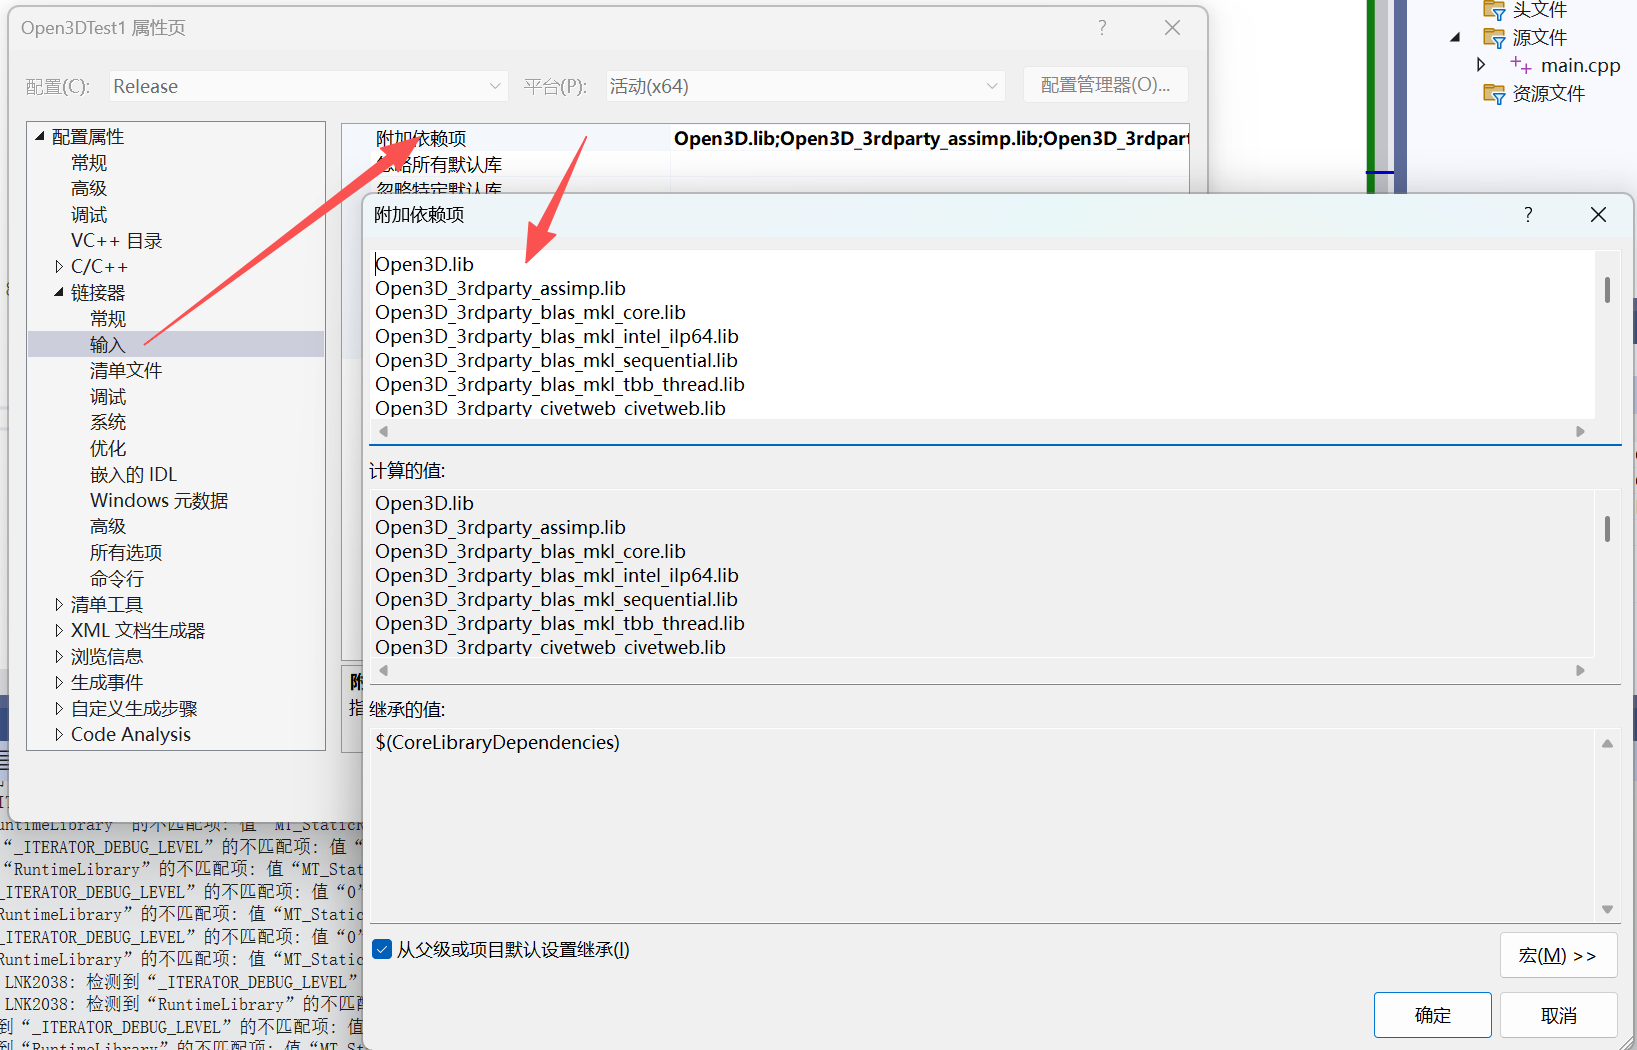Click the 资源文件 filter folder icon in Solution Explorer

click(1494, 94)
